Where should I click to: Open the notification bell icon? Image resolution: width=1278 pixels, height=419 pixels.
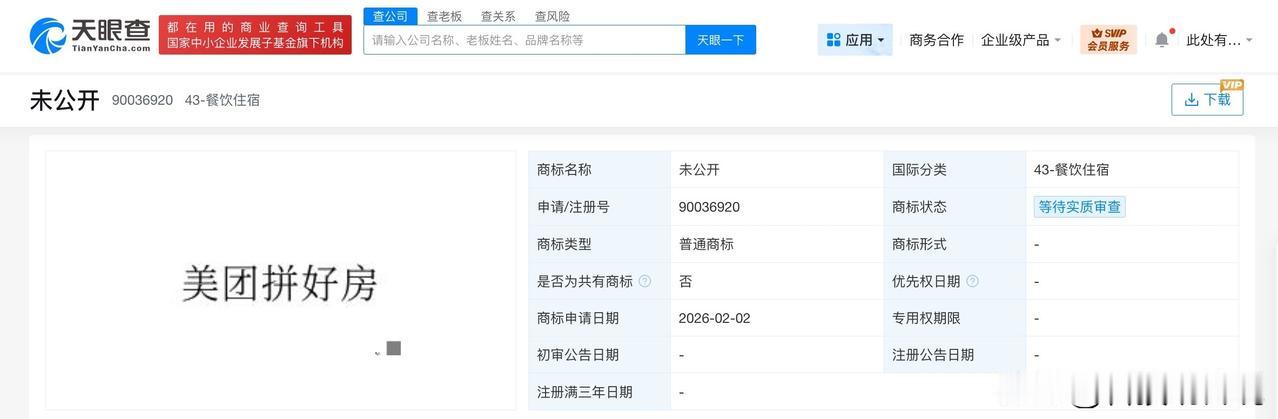pos(1162,40)
